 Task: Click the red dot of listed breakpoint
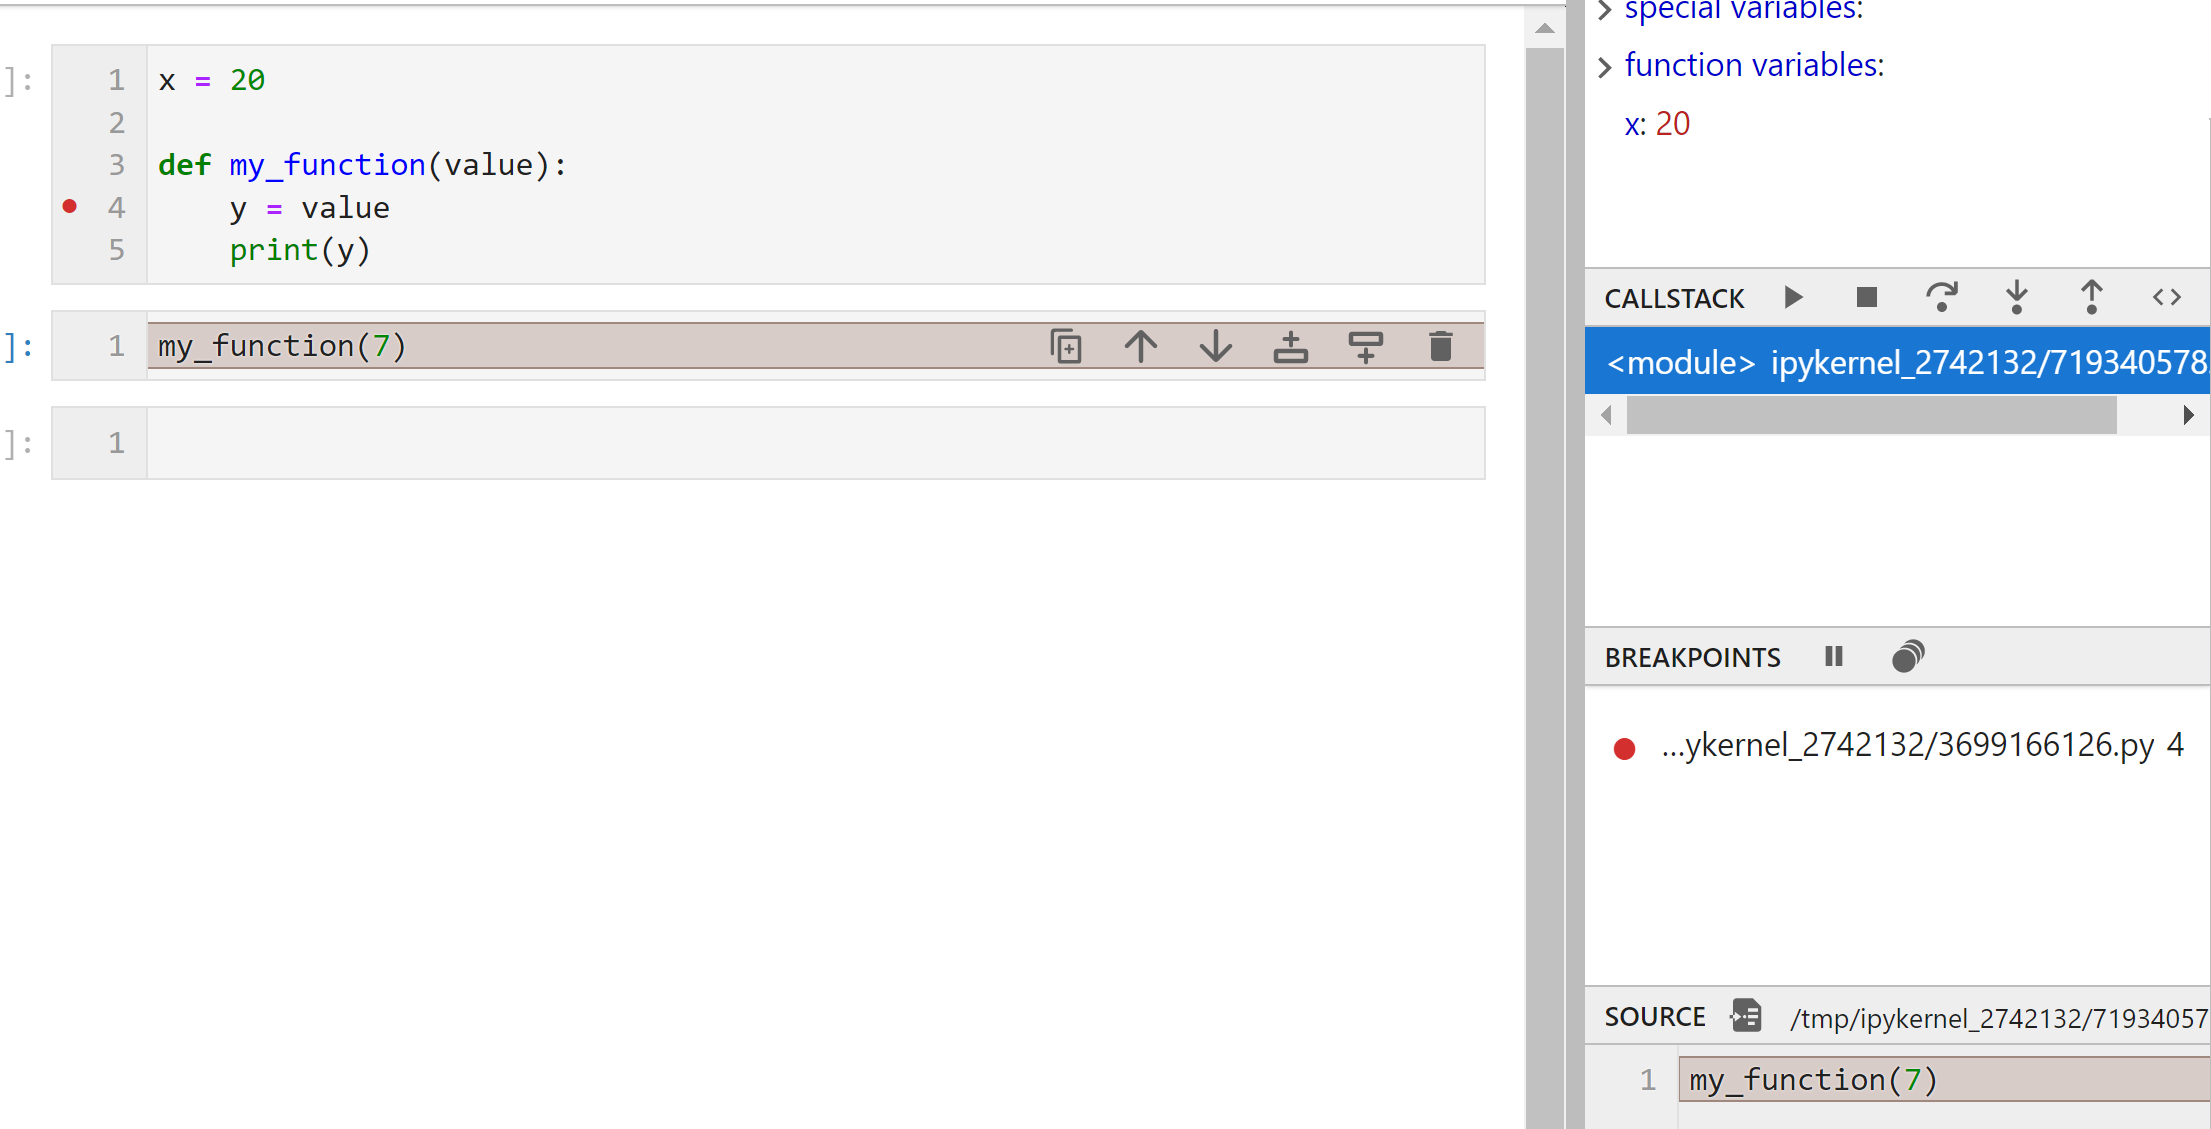pyautogui.click(x=1624, y=748)
